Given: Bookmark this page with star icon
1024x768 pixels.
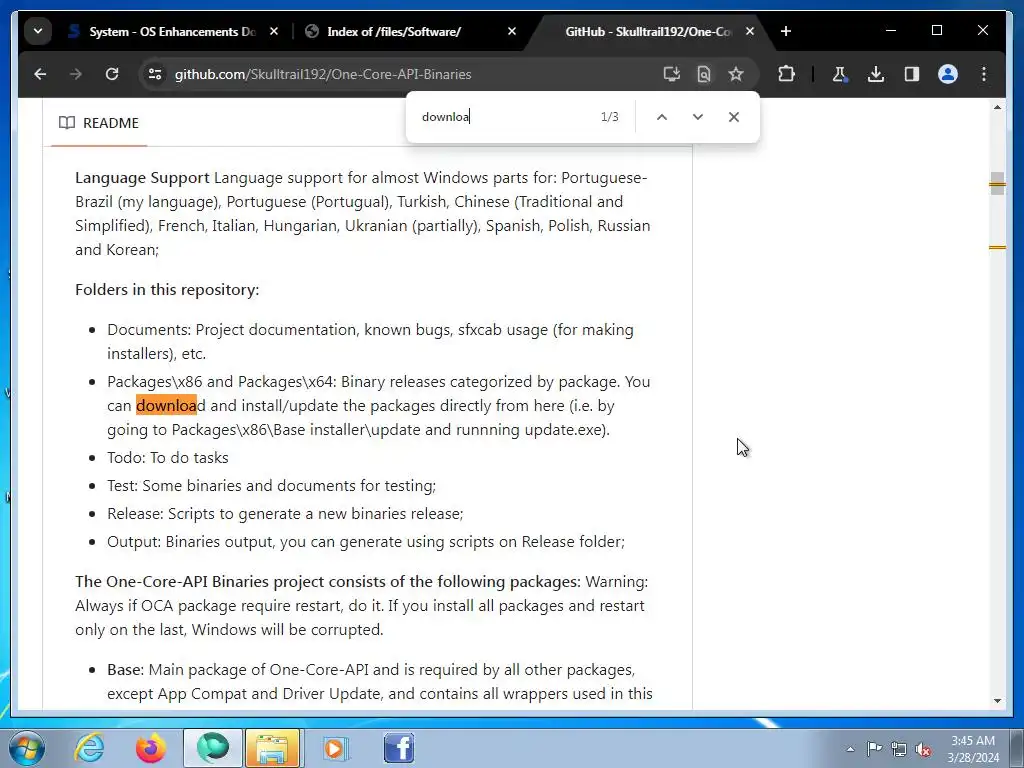Looking at the screenshot, I should [x=736, y=74].
